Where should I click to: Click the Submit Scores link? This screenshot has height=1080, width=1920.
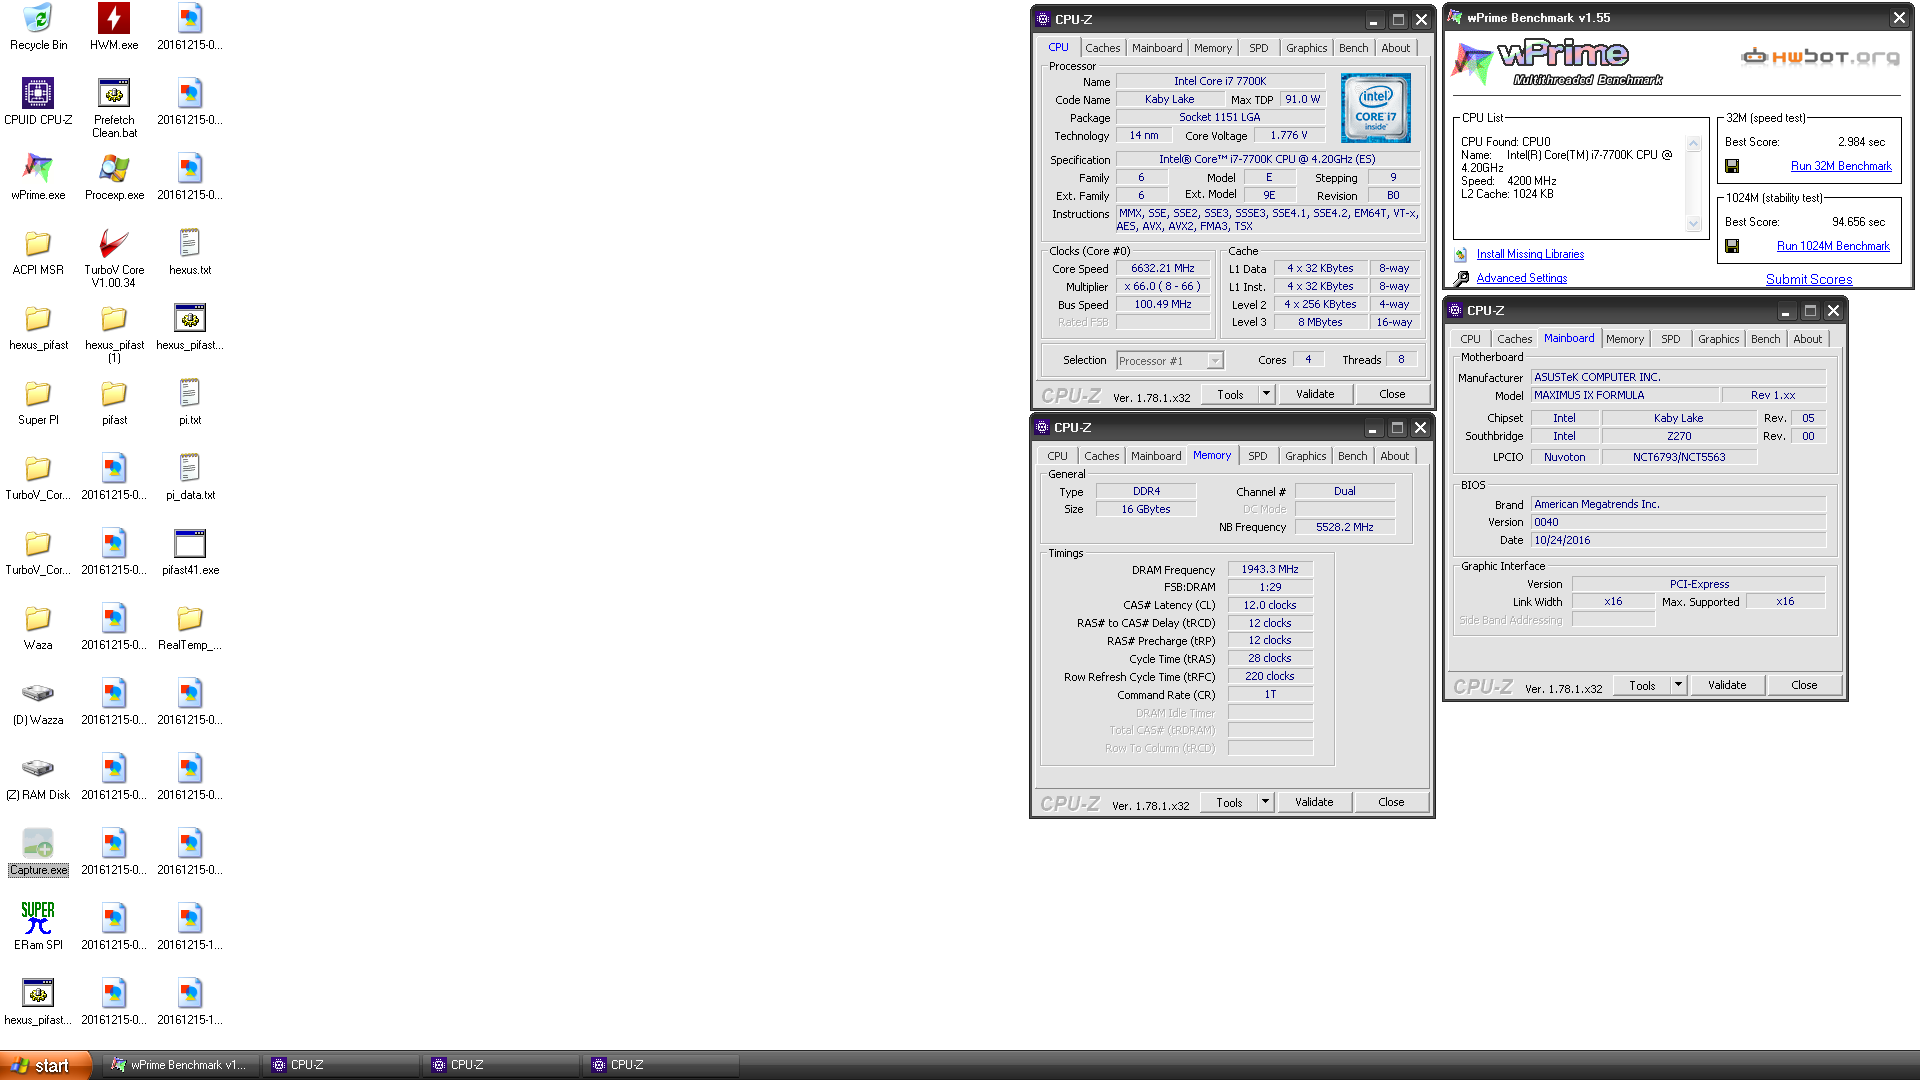point(1809,279)
